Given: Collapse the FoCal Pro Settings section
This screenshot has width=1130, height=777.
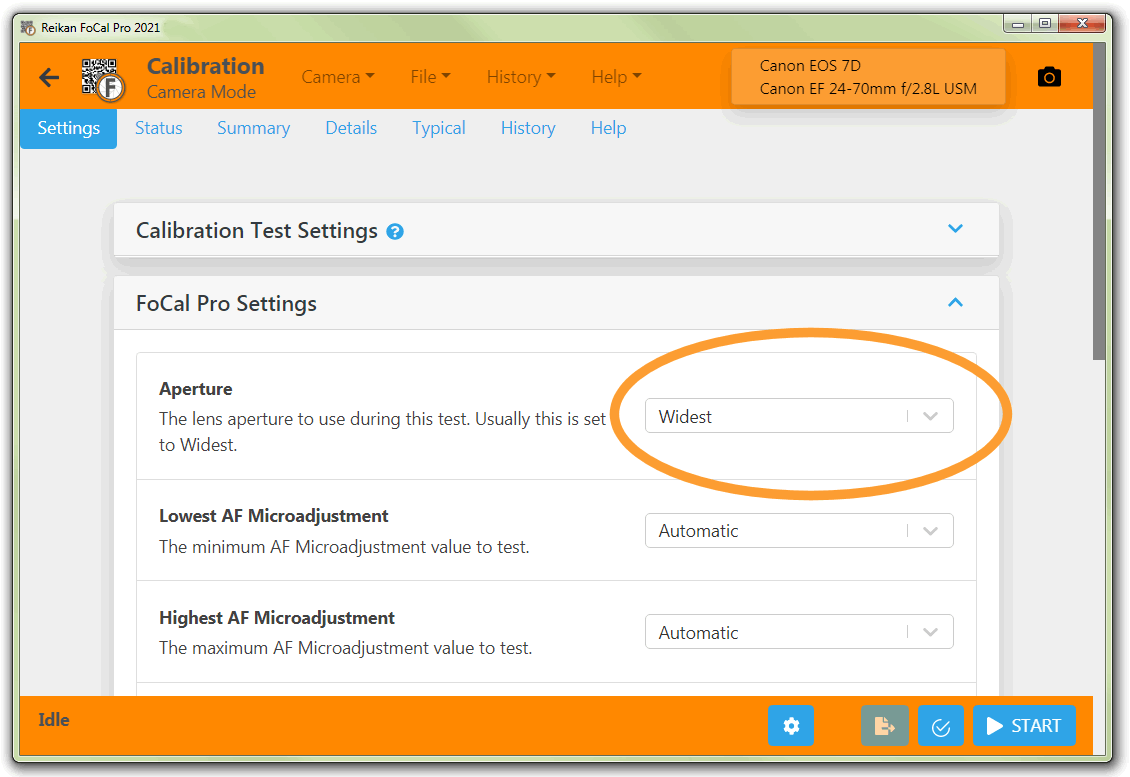Looking at the screenshot, I should [x=956, y=302].
